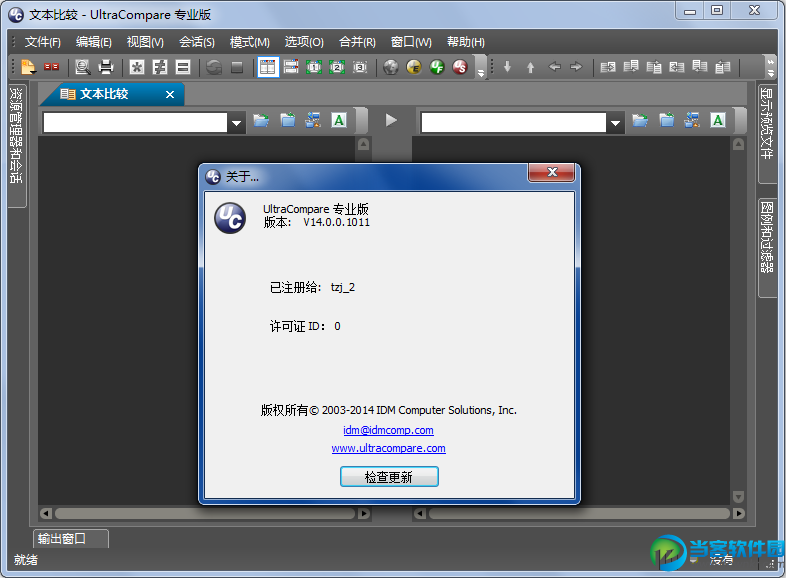Open the 选项(O) menu
786x578 pixels.
pyautogui.click(x=304, y=42)
